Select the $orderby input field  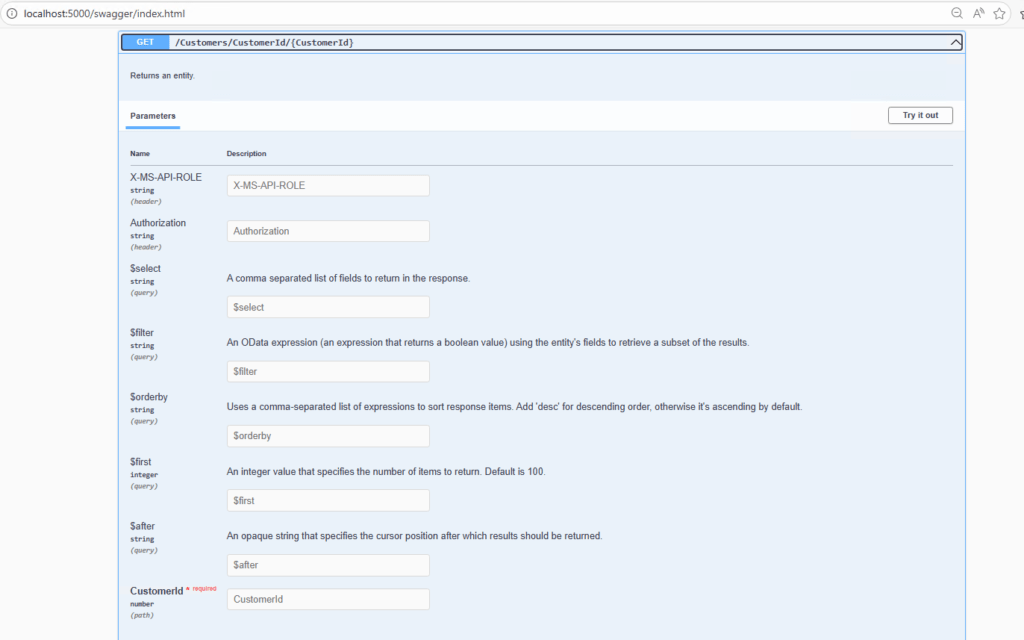328,436
